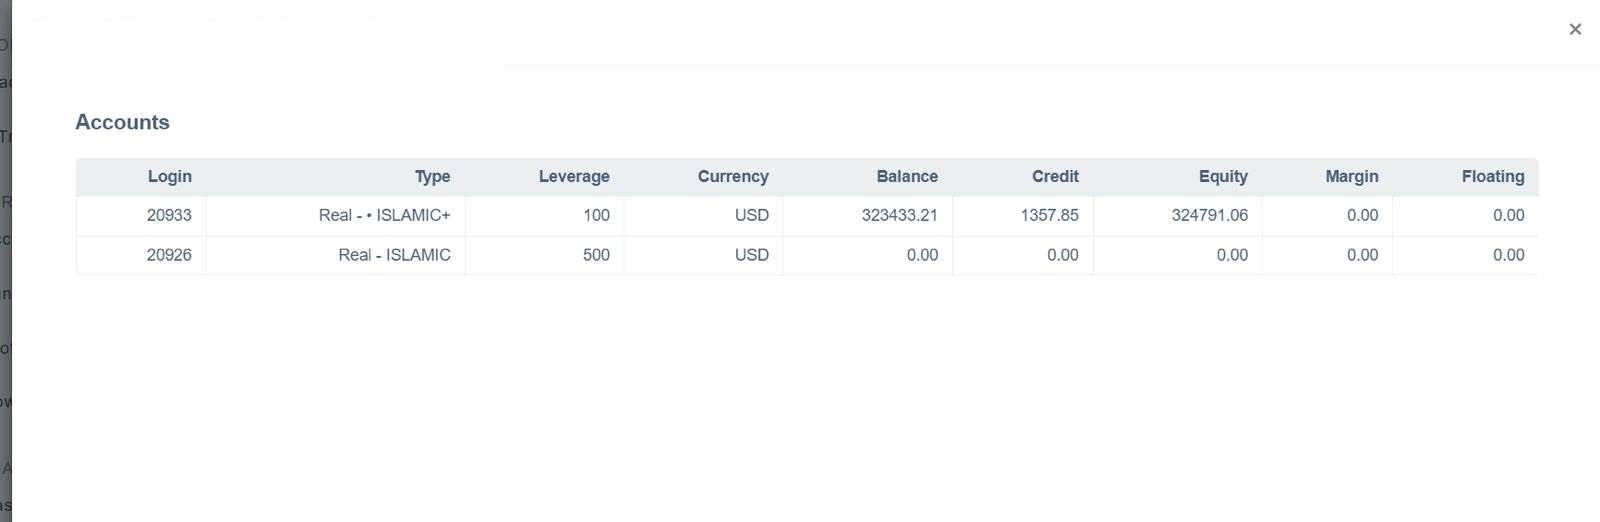The width and height of the screenshot is (1600, 522).
Task: Click the Accounts section heading
Action: 122,122
